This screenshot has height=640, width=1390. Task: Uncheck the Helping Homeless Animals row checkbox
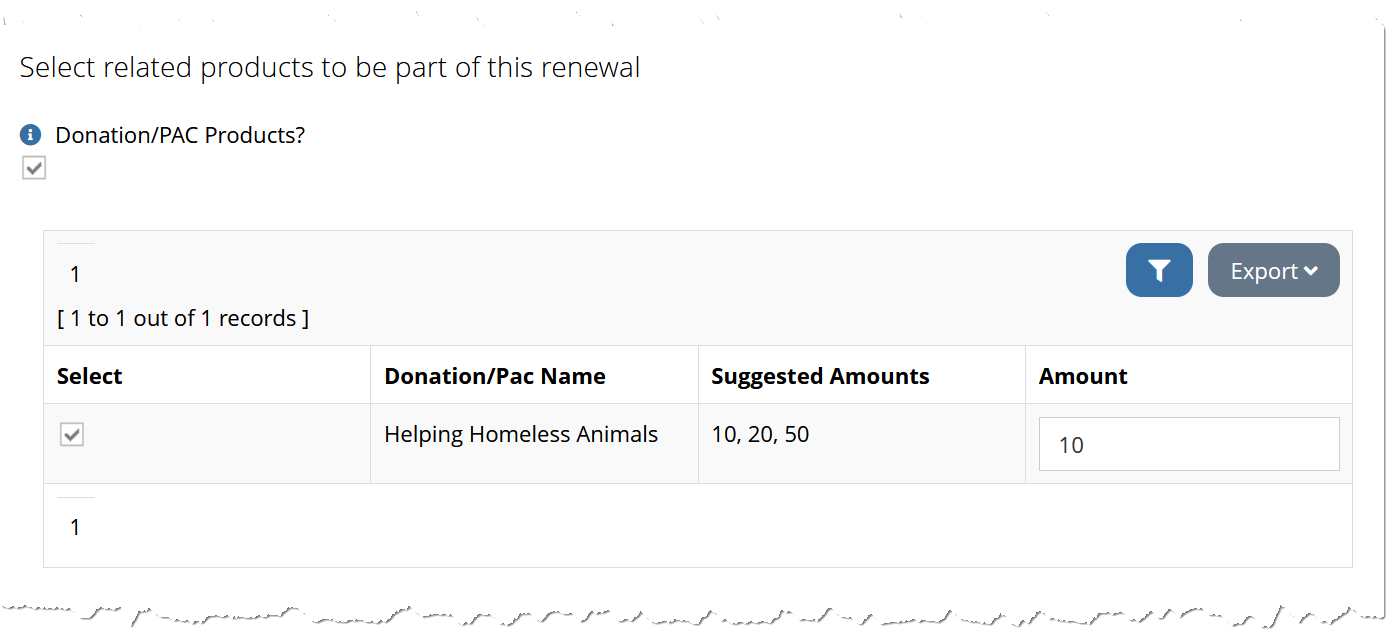tap(72, 434)
